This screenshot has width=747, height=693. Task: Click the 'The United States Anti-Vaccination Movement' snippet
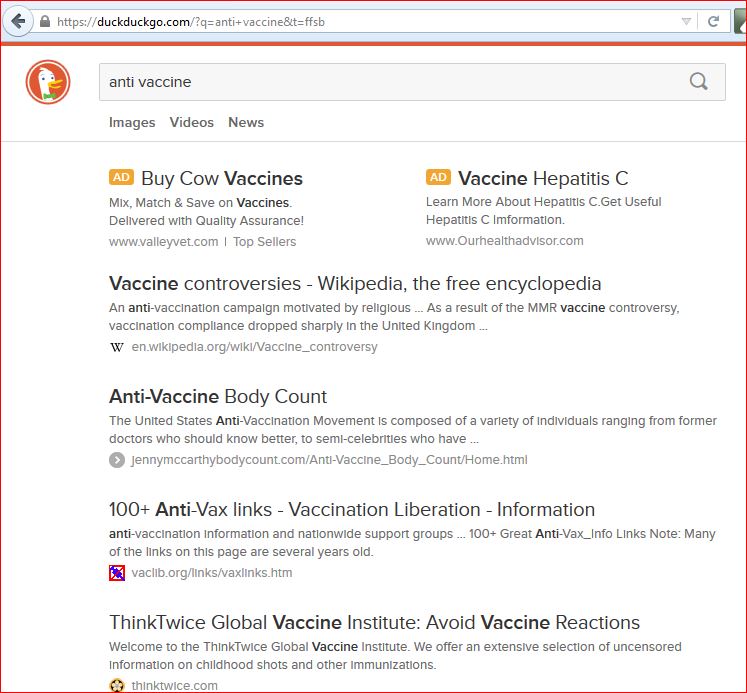(x=413, y=430)
